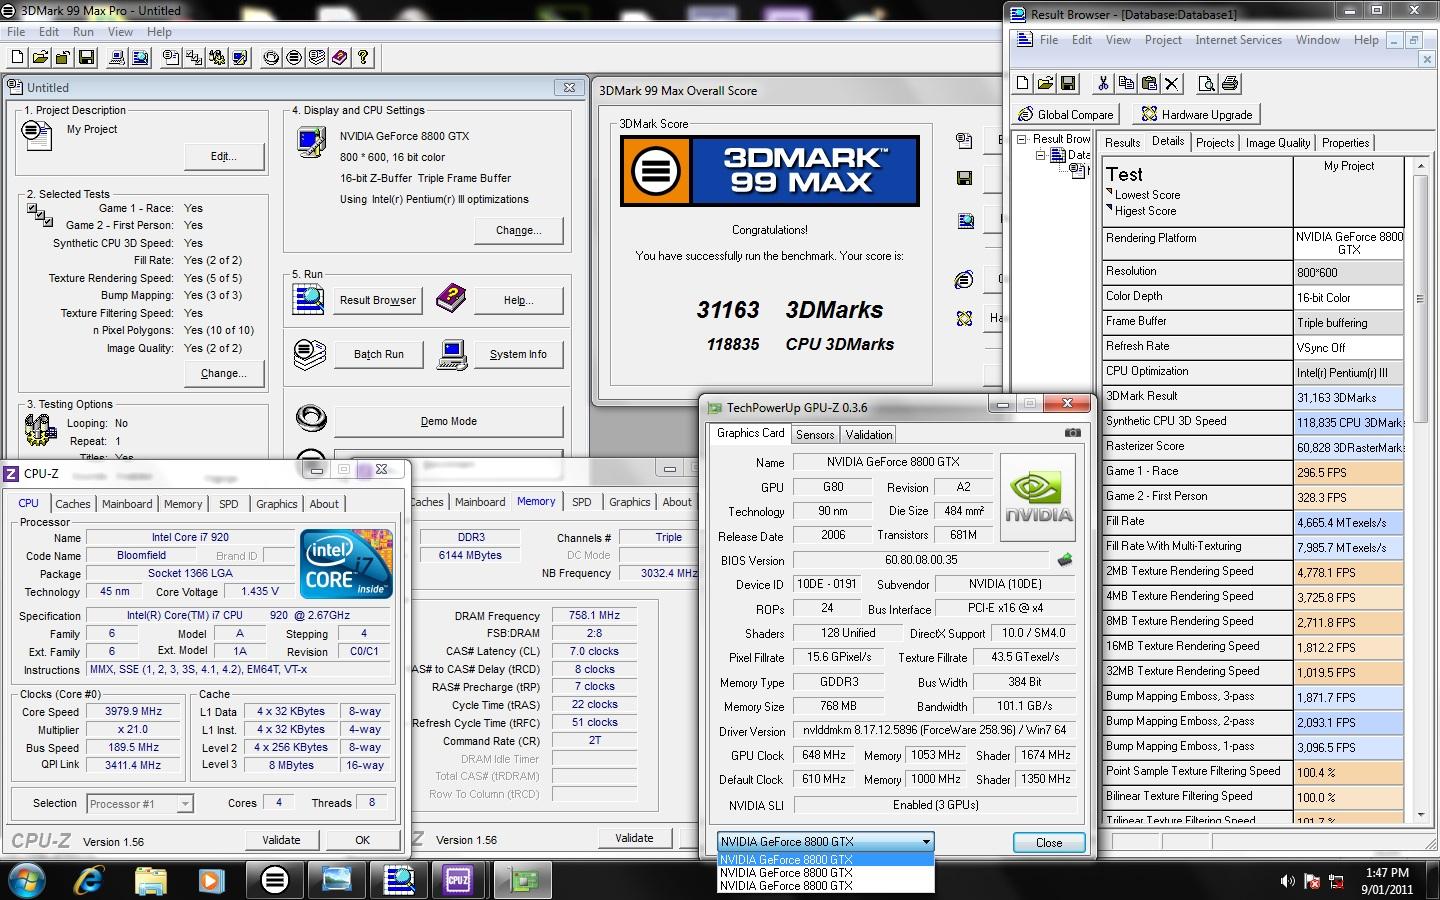The image size is (1440, 900).
Task: Click Save floppy icon in 3DMark toolbar
Action: pos(86,58)
